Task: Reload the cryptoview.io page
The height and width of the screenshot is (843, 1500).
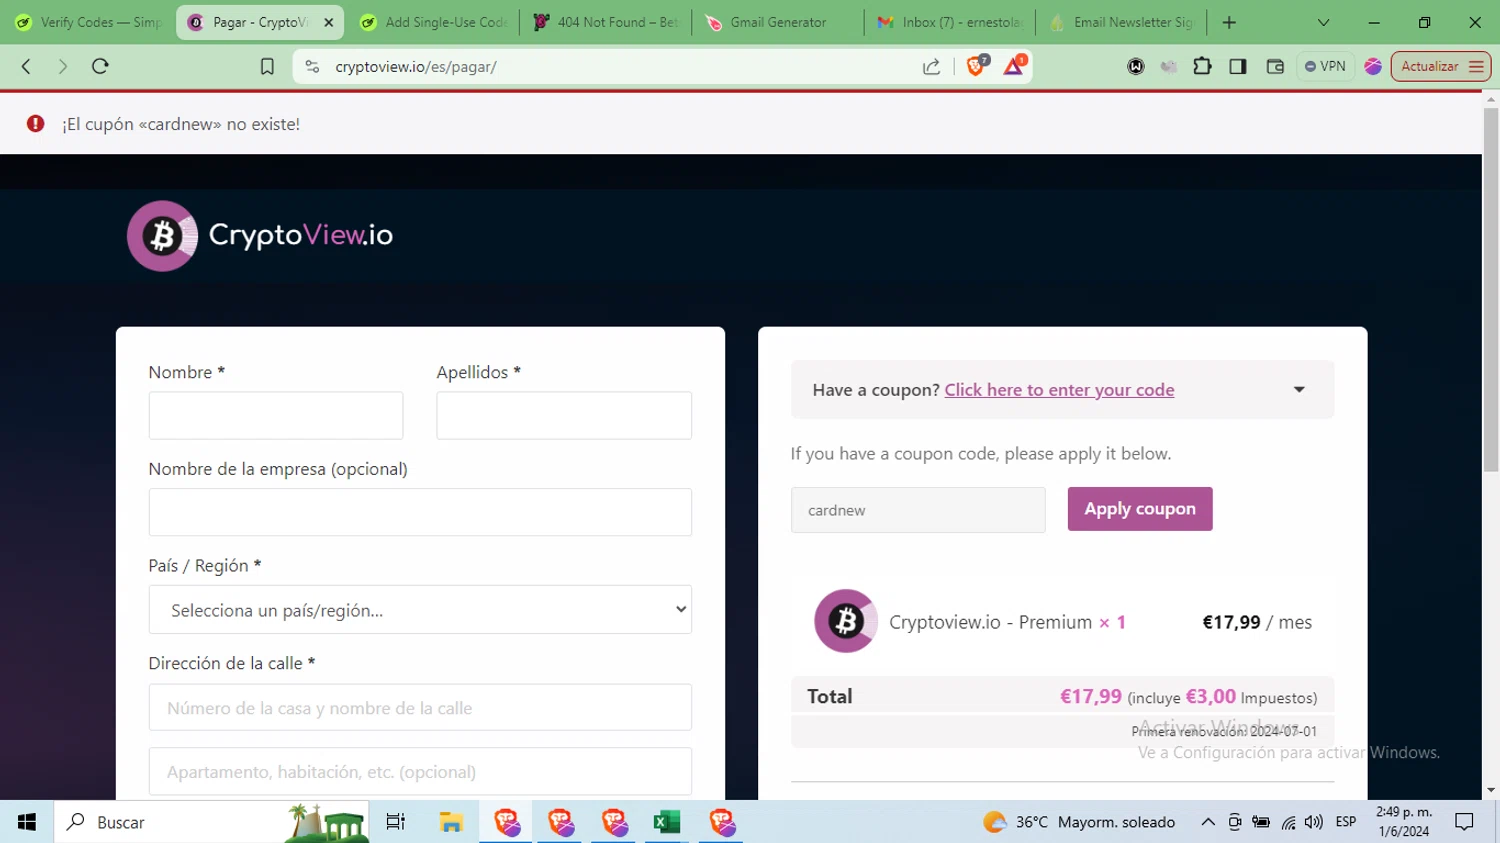Action: [x=100, y=66]
